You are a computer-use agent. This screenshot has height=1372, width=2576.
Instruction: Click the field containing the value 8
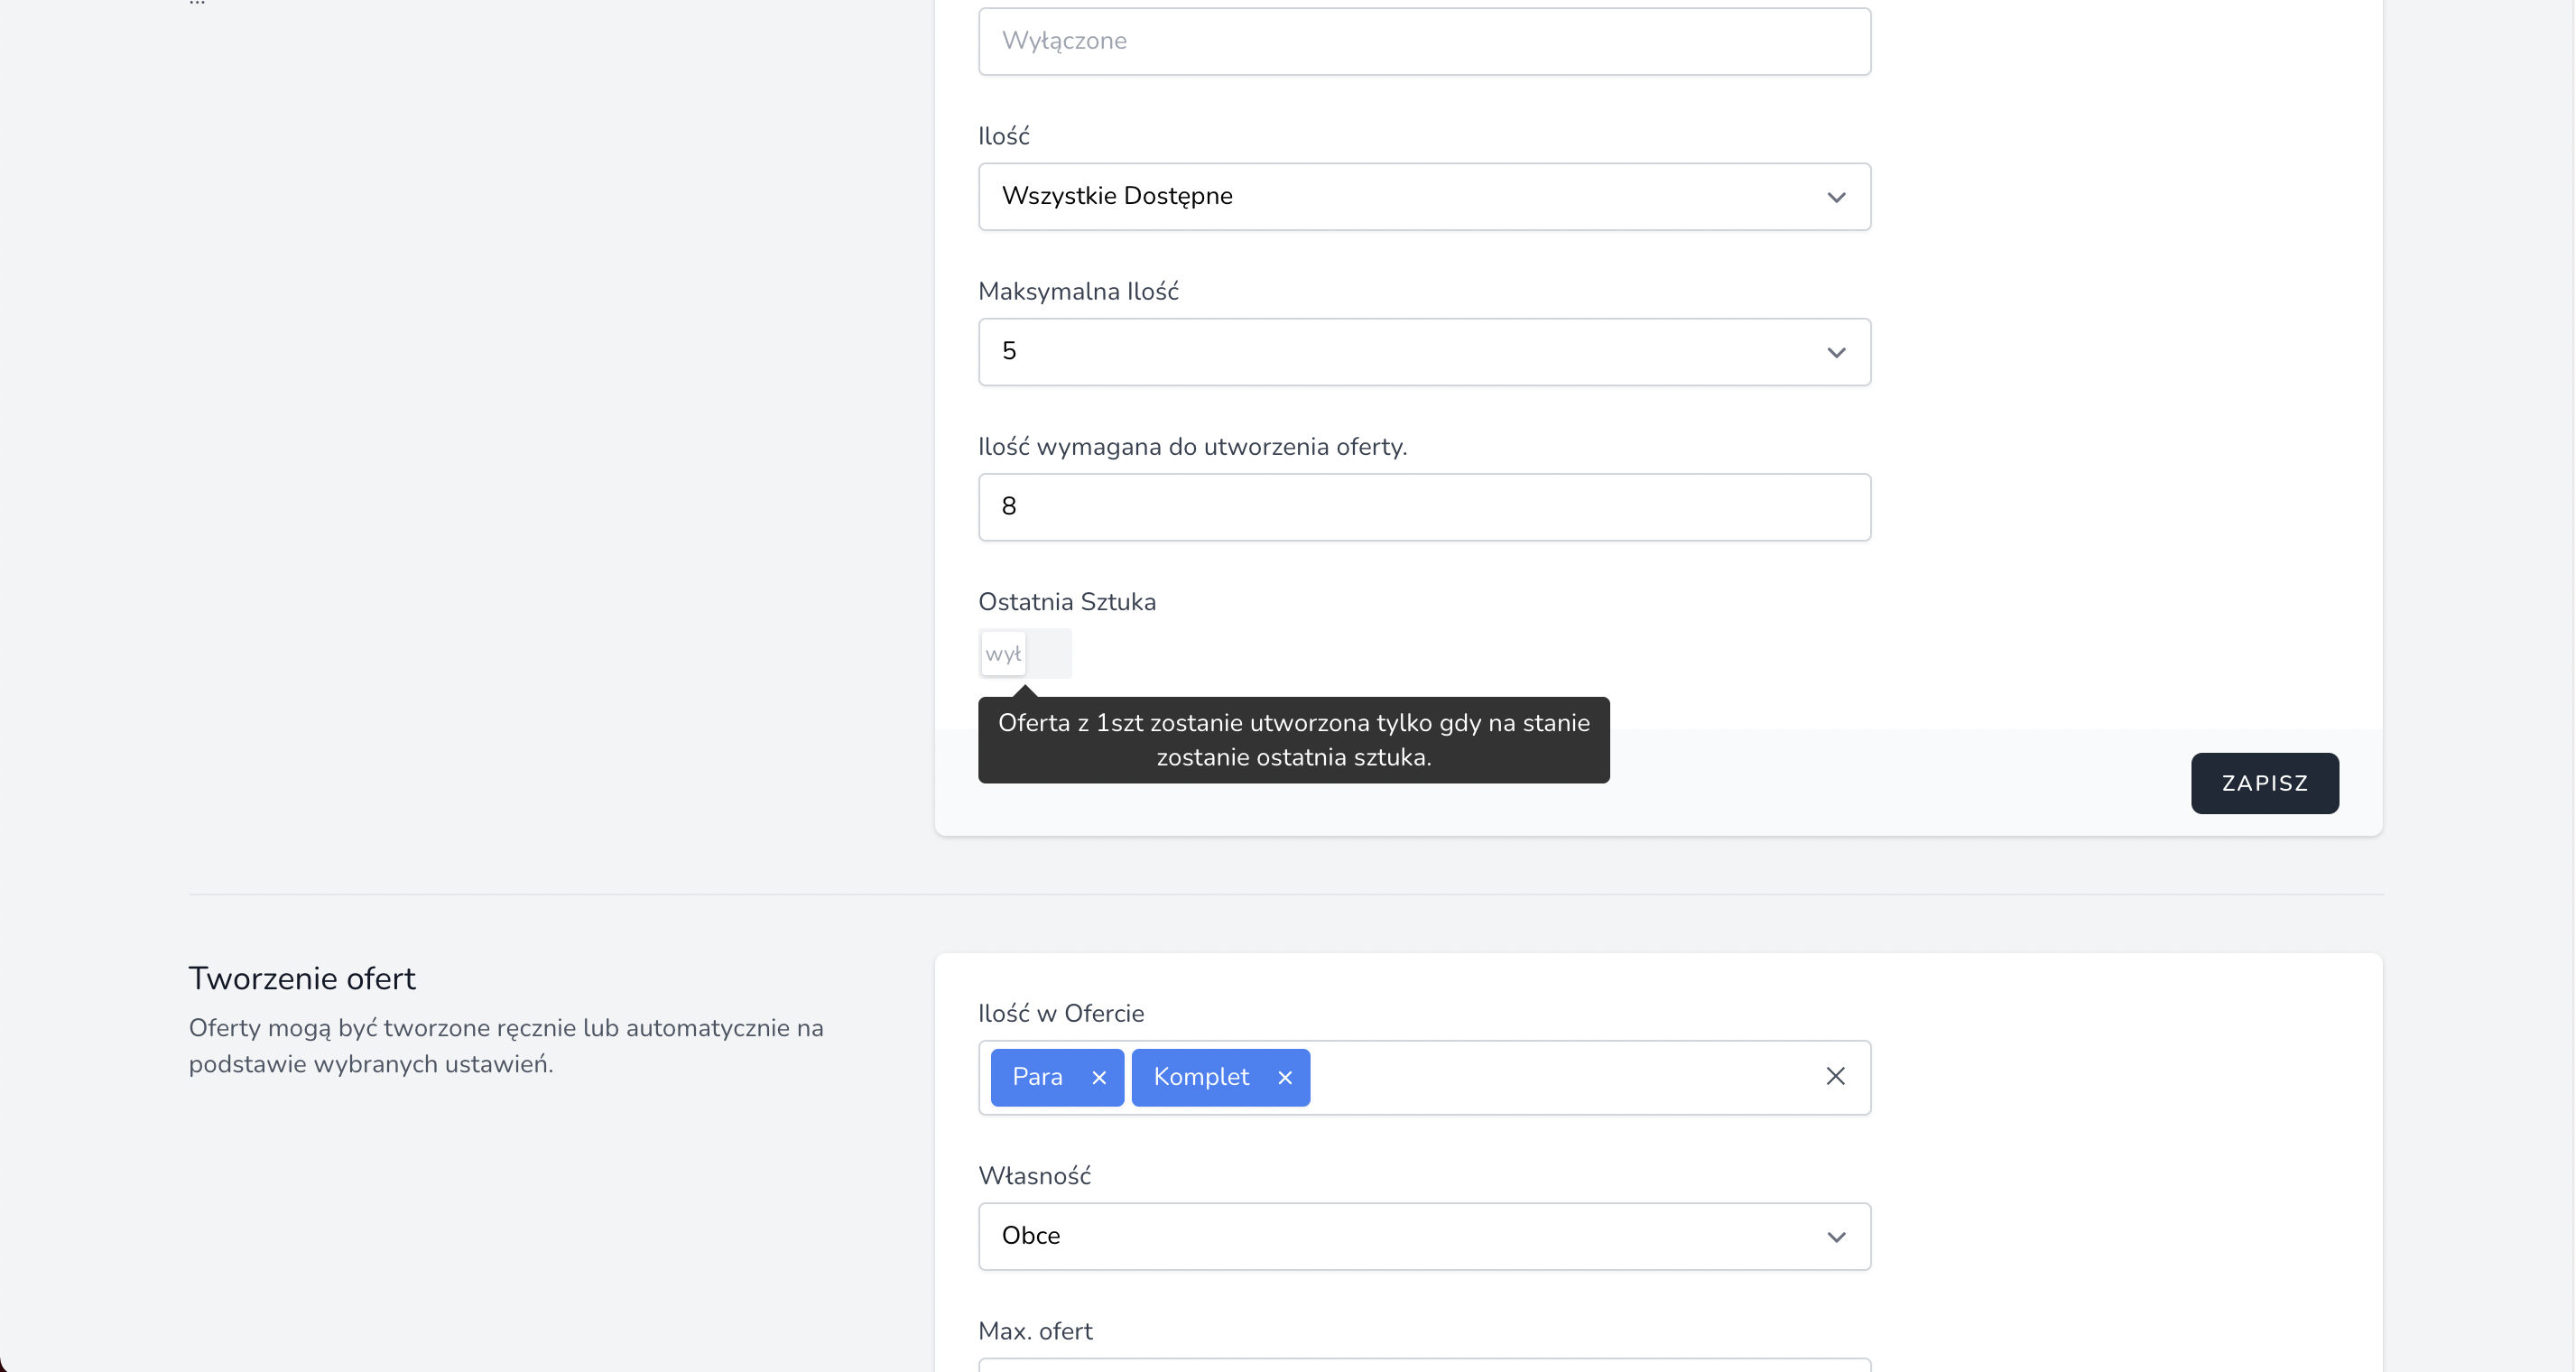1424,507
